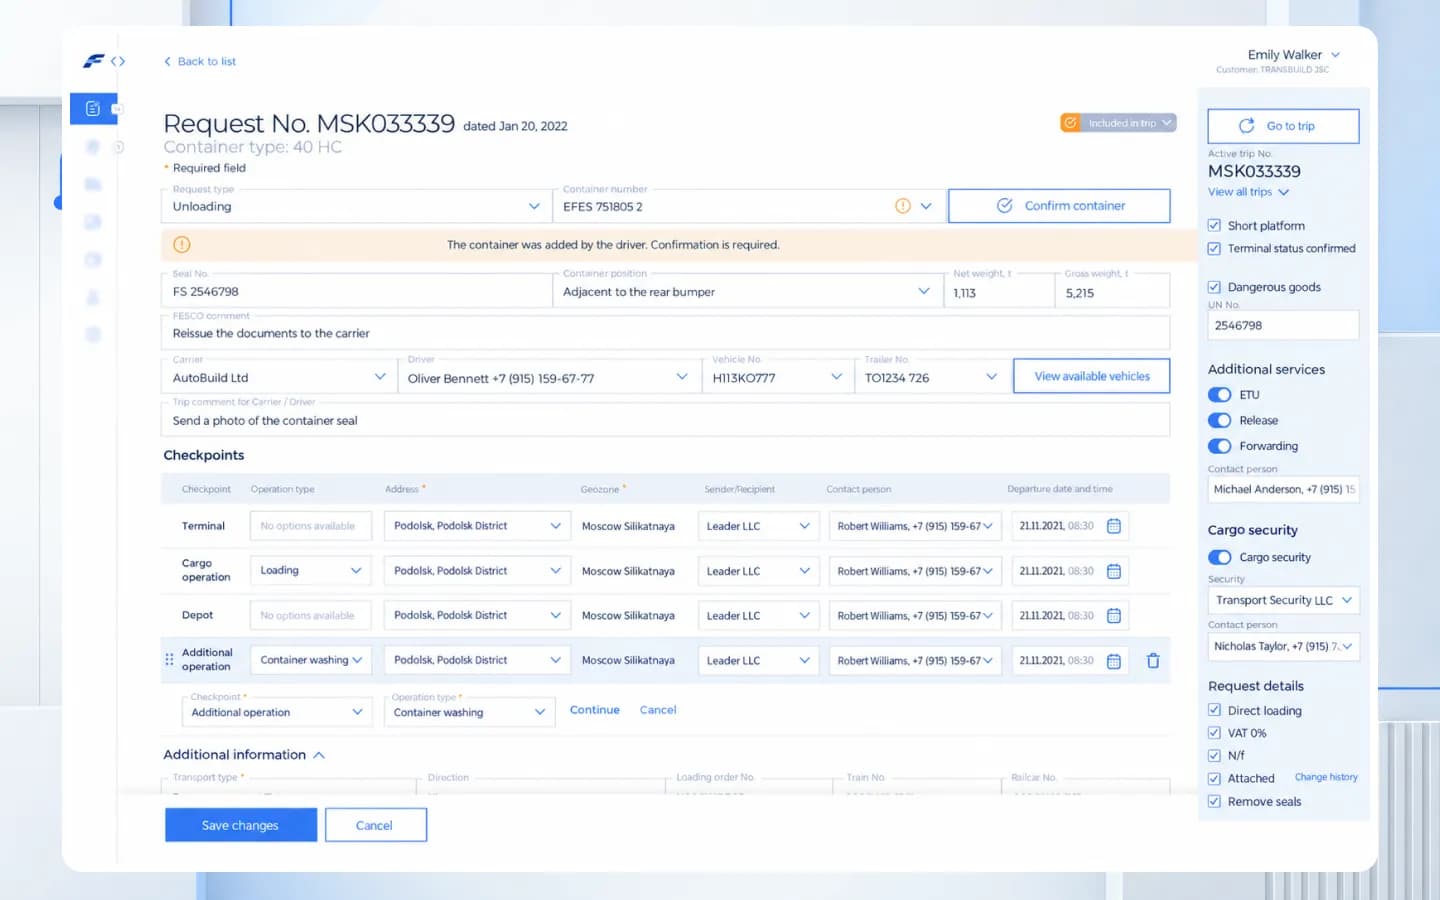Collapse the Additional information section

pos(319,755)
